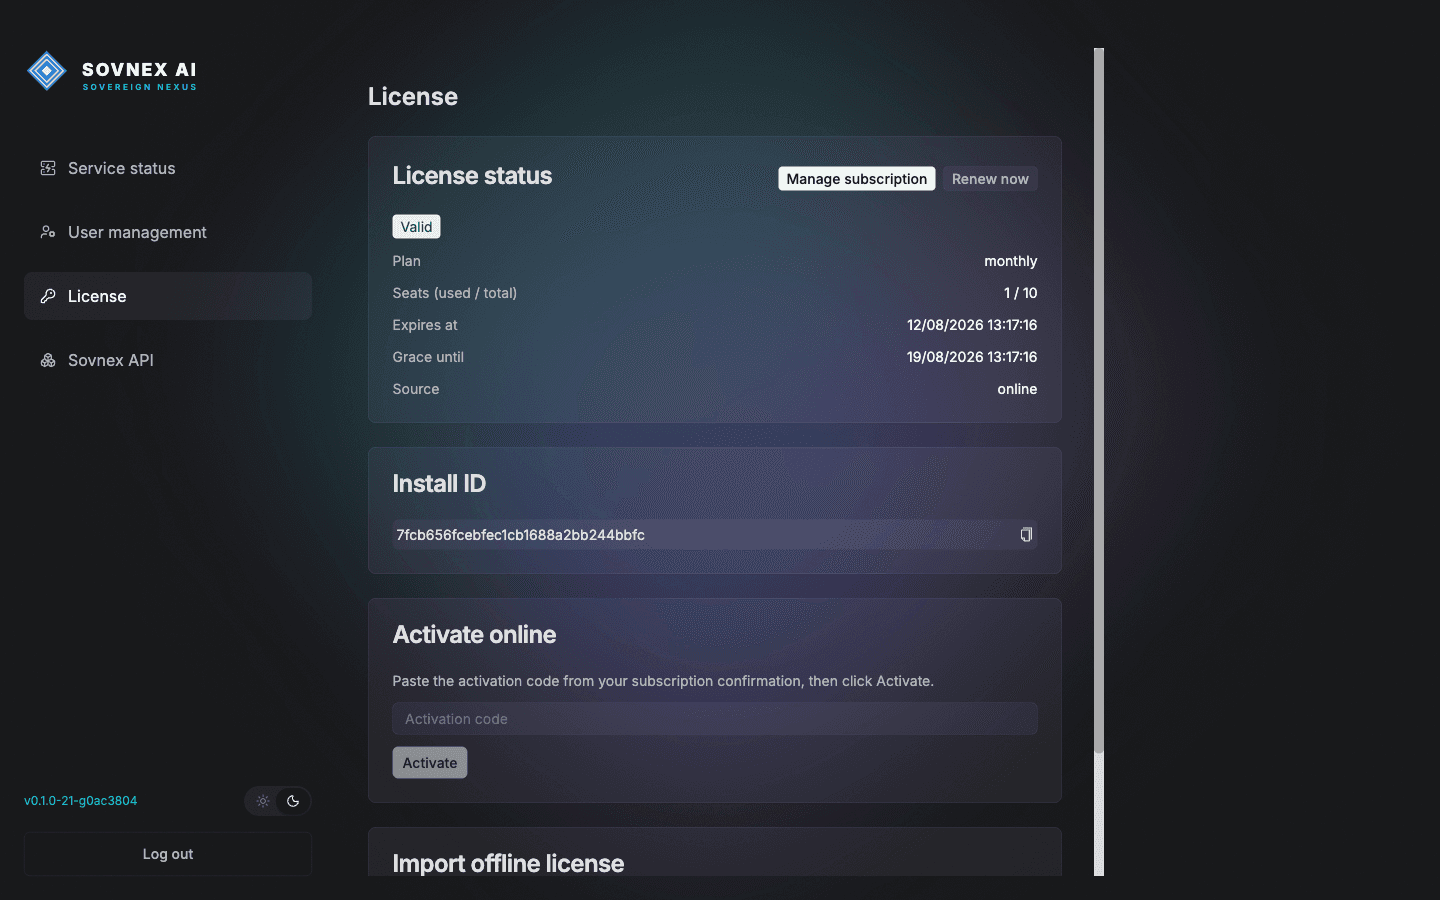Click the 'Install ID' heading
Image resolution: width=1440 pixels, height=900 pixels.
tap(439, 484)
